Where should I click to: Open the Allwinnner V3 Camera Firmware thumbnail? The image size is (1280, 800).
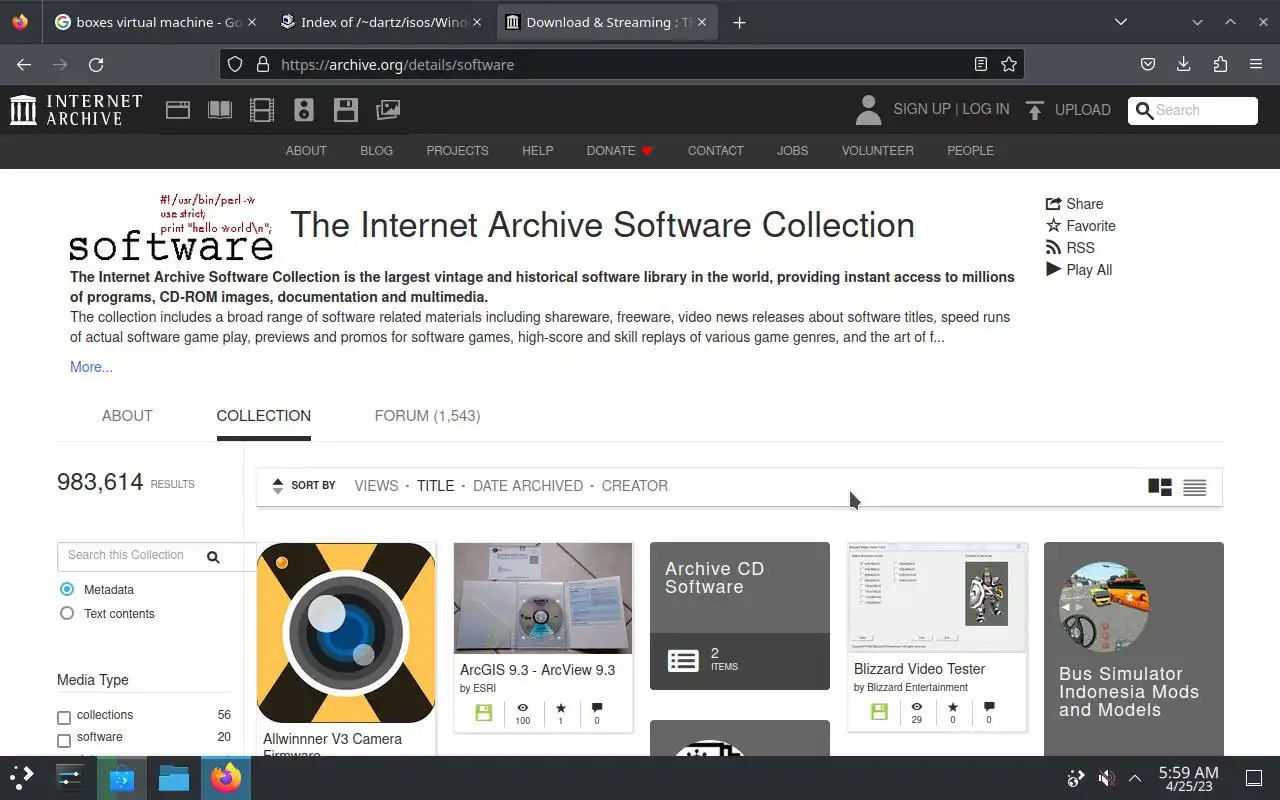pyautogui.click(x=346, y=633)
